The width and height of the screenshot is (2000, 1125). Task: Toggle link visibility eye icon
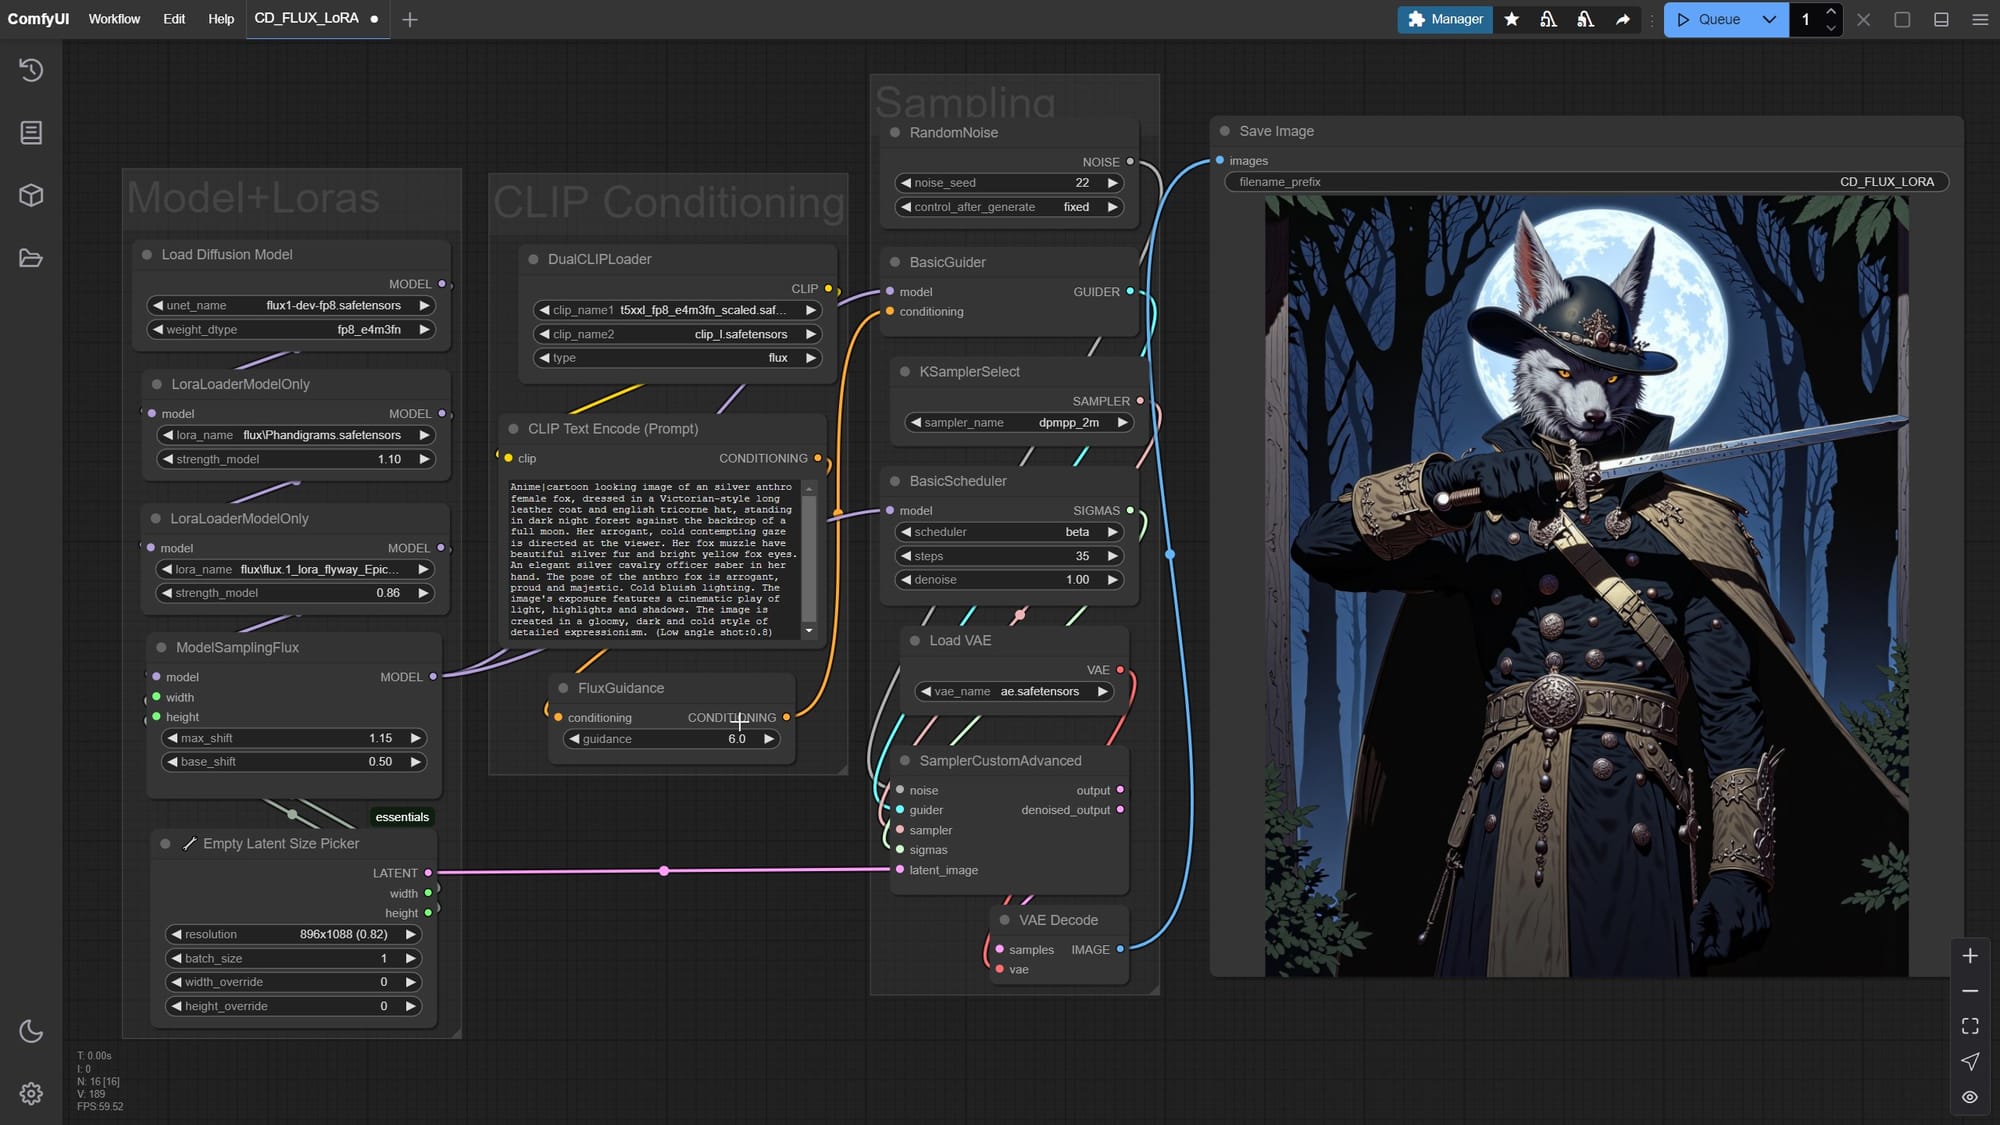point(1970,1097)
